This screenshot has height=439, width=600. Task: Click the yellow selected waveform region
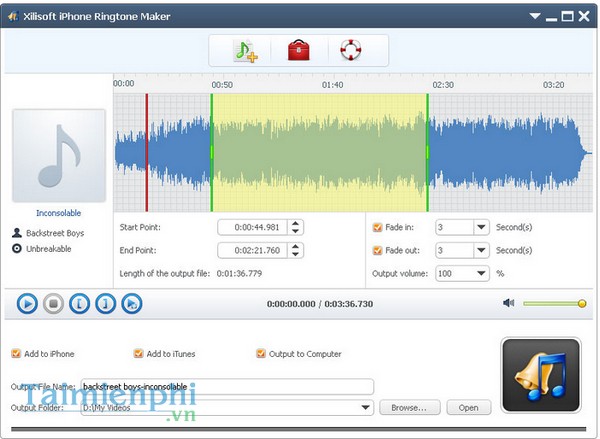pos(320,152)
